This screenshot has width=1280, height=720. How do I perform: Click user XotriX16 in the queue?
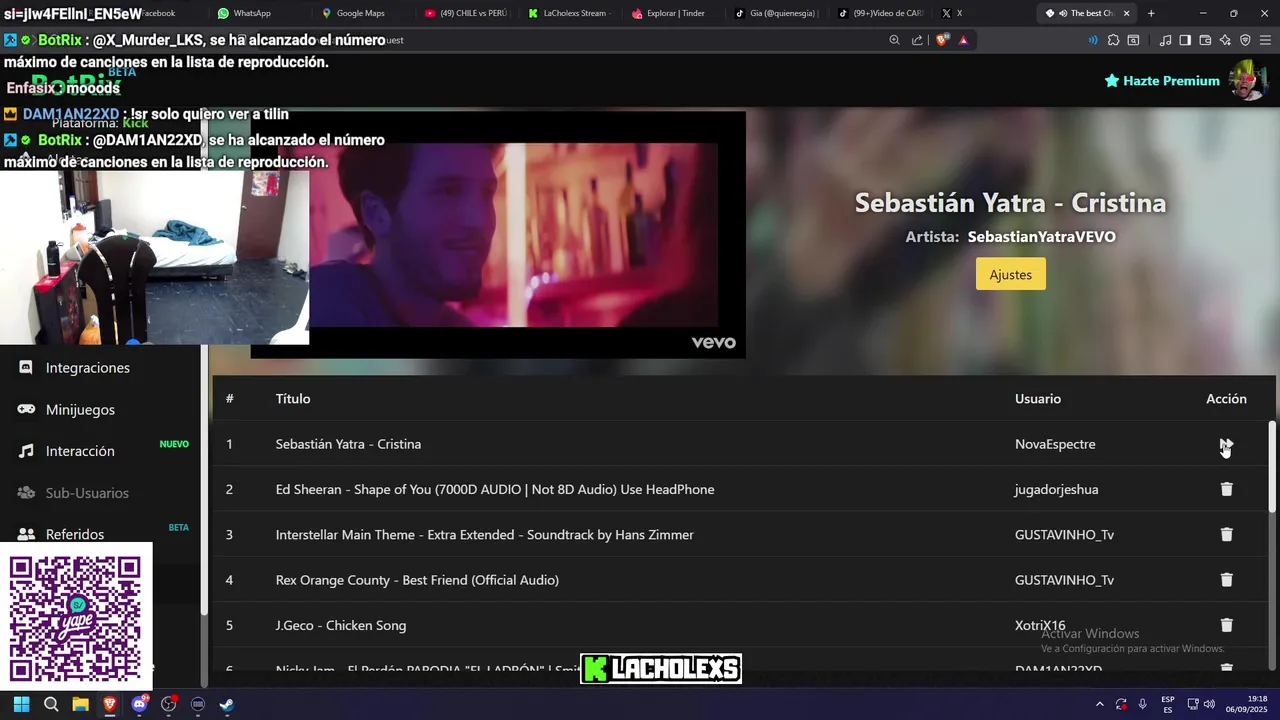(x=1040, y=625)
